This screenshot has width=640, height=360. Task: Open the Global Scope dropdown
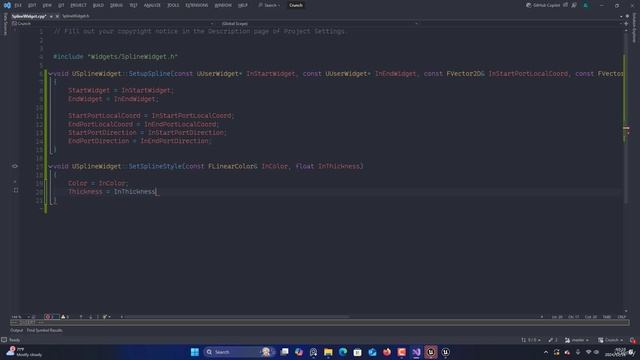(320, 24)
